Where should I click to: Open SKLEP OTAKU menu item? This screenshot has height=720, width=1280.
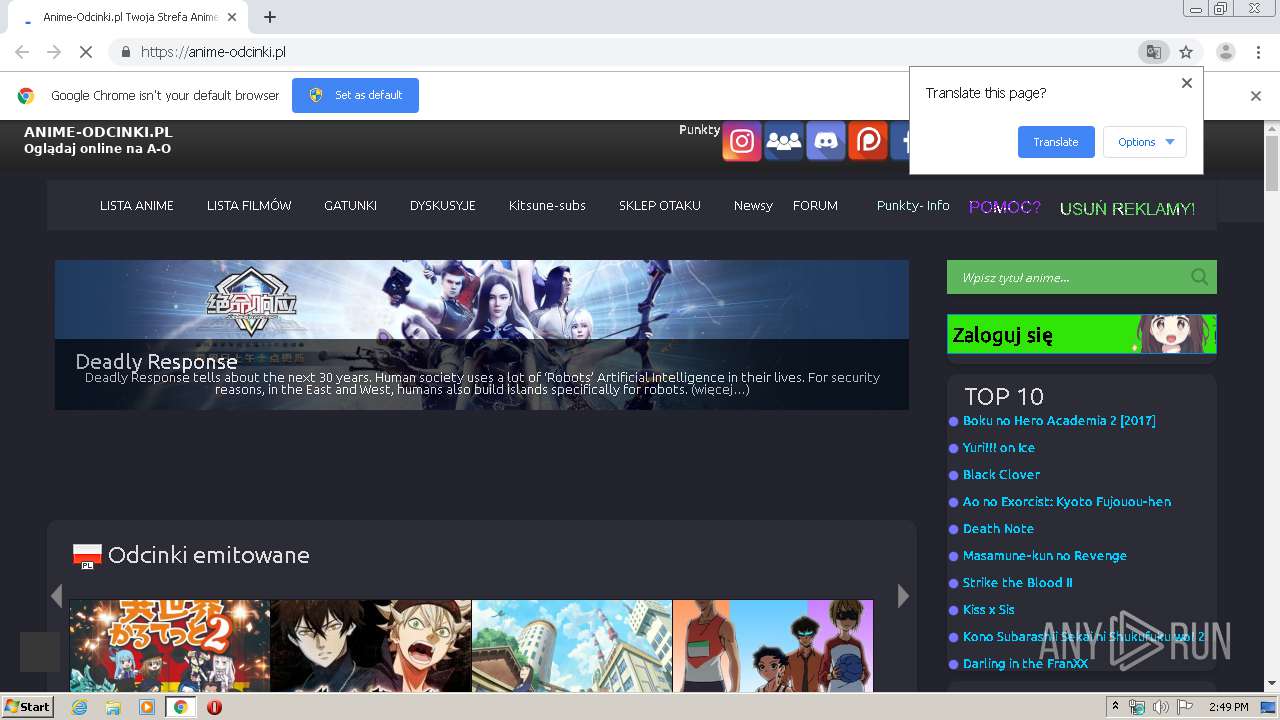tap(660, 205)
